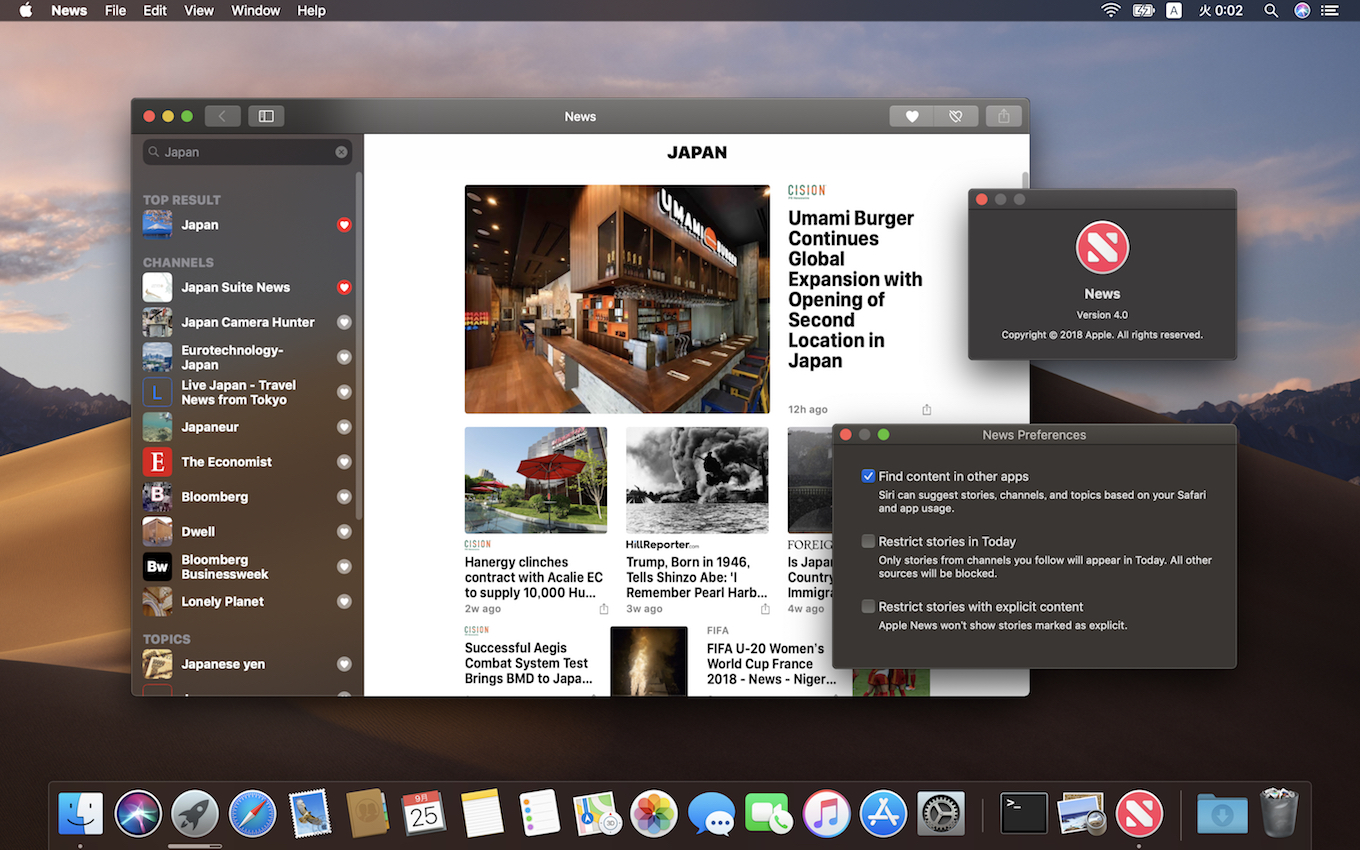Open the Apple menu

click(26, 10)
